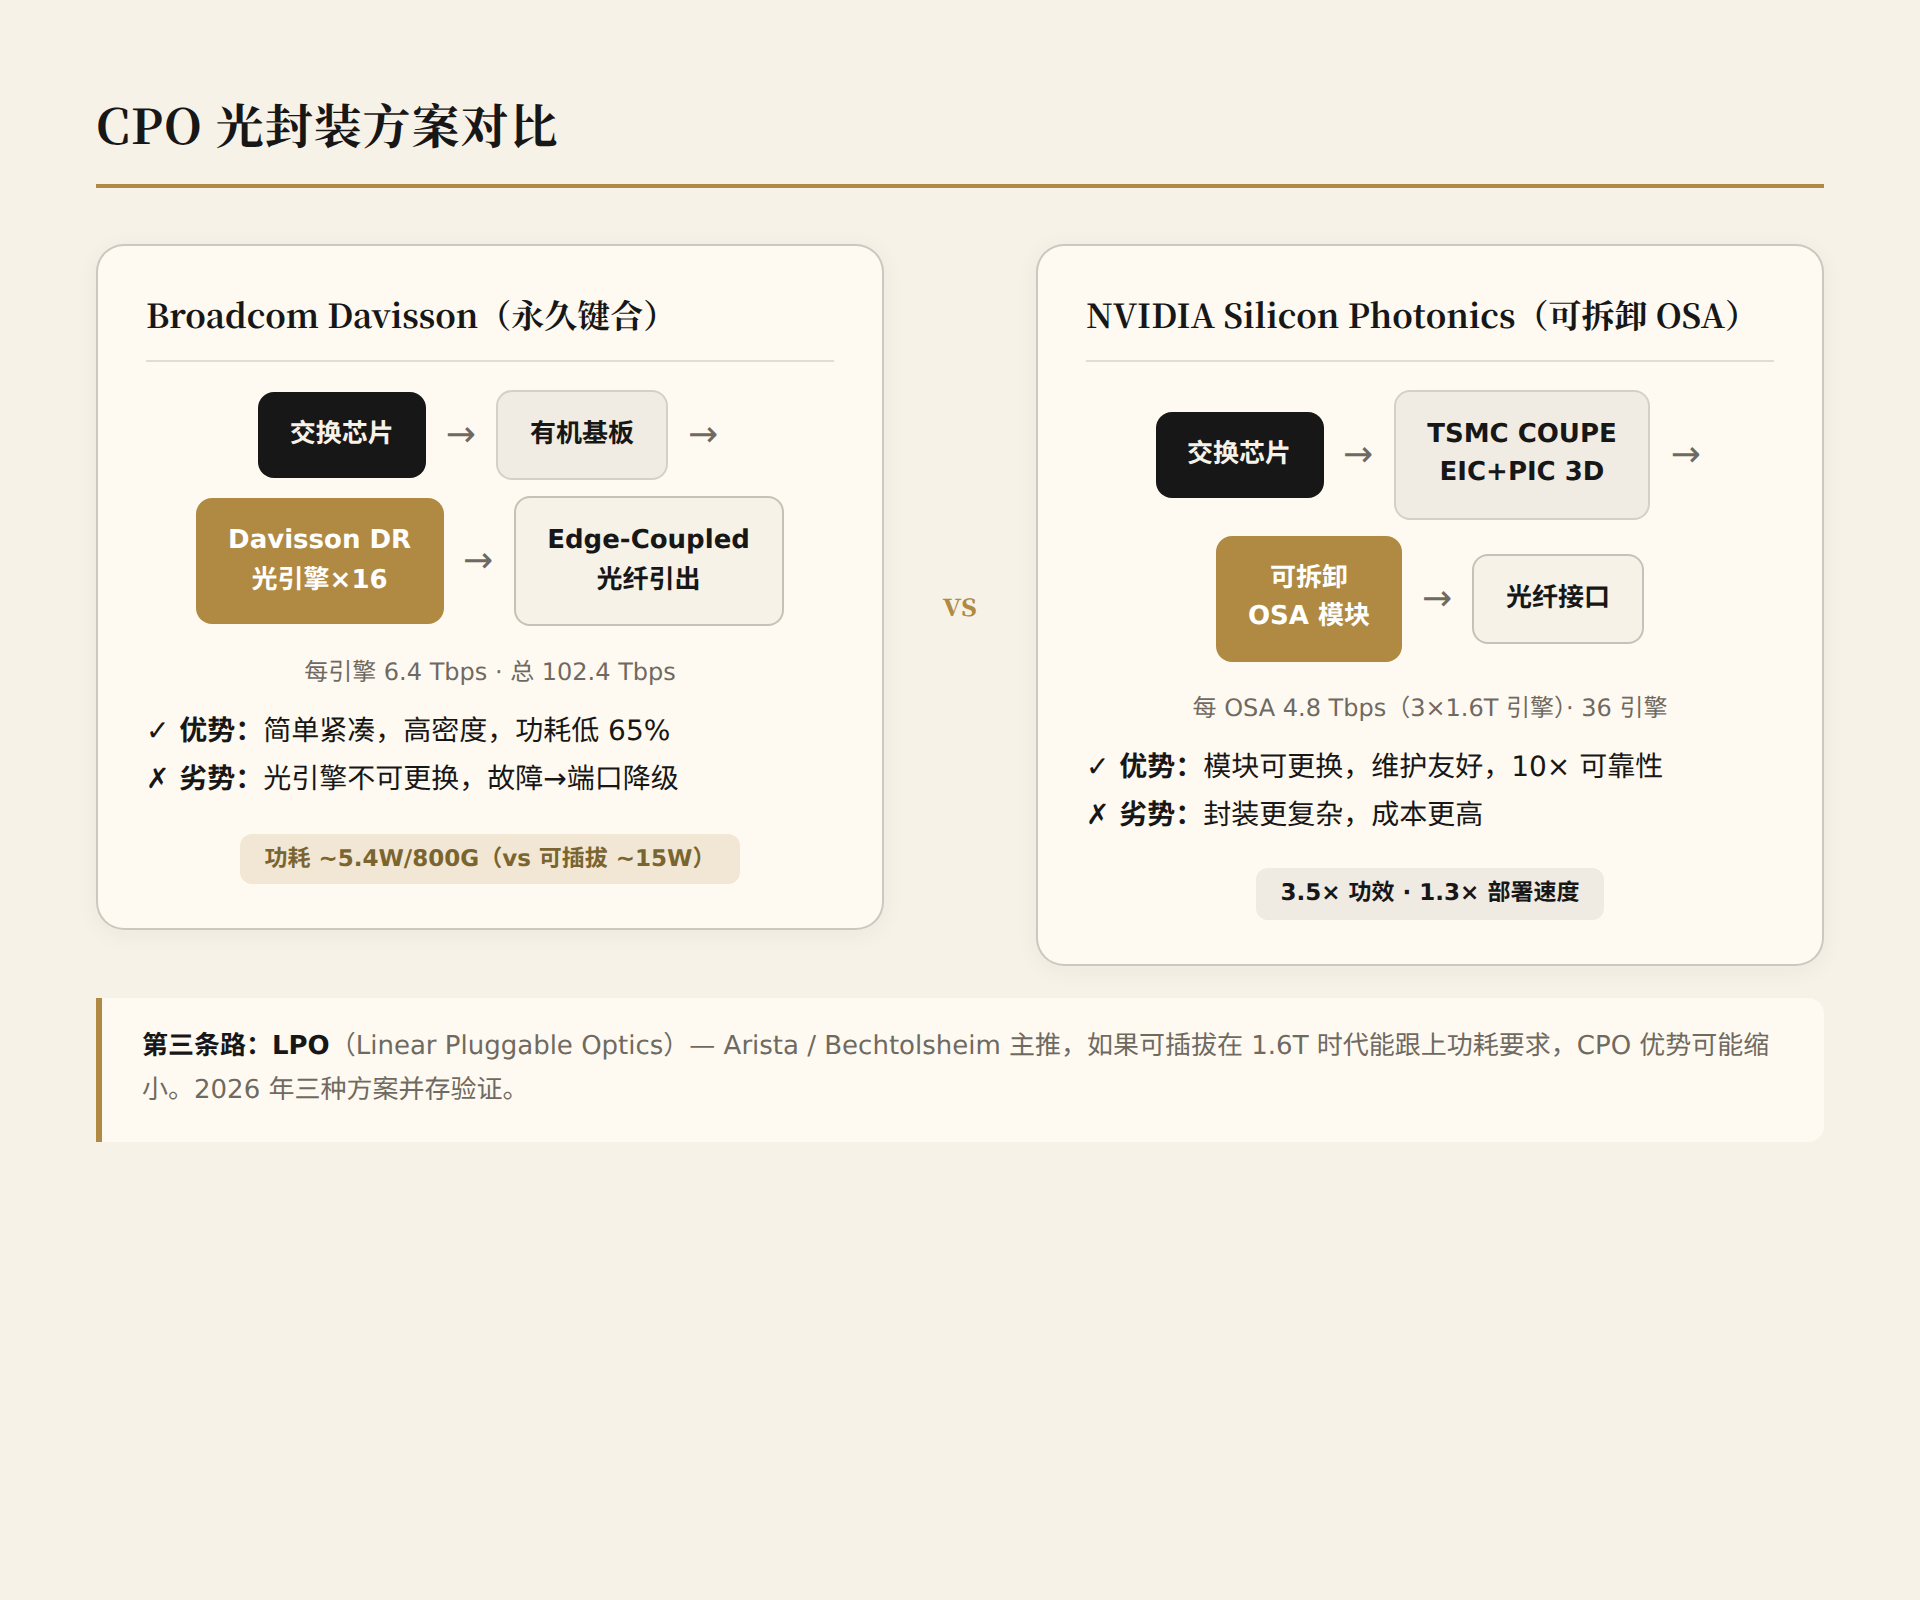Viewport: 1920px width, 1600px height.
Task: Click the arrow between Davisson DR and Edge-Coupled
Action: [x=479, y=560]
